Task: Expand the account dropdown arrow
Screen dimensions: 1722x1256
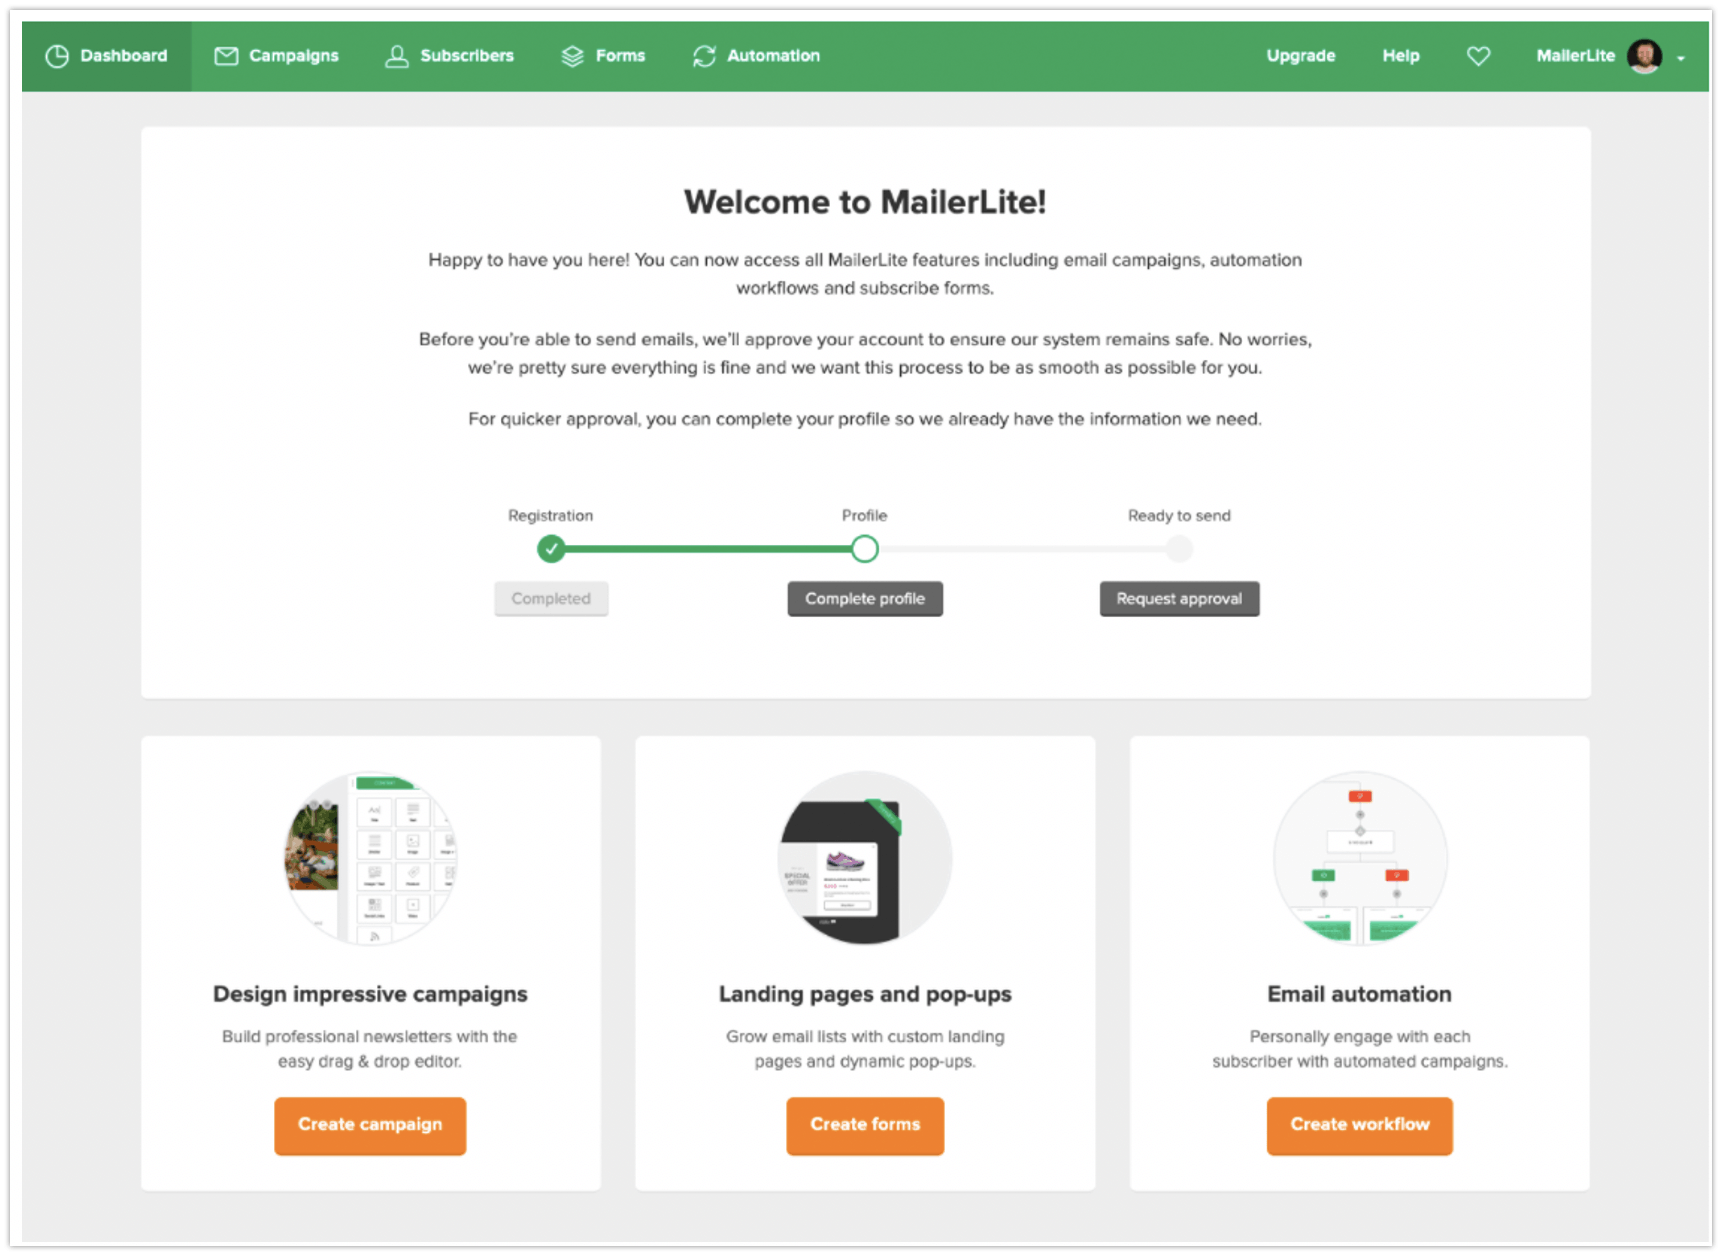Action: (1681, 58)
